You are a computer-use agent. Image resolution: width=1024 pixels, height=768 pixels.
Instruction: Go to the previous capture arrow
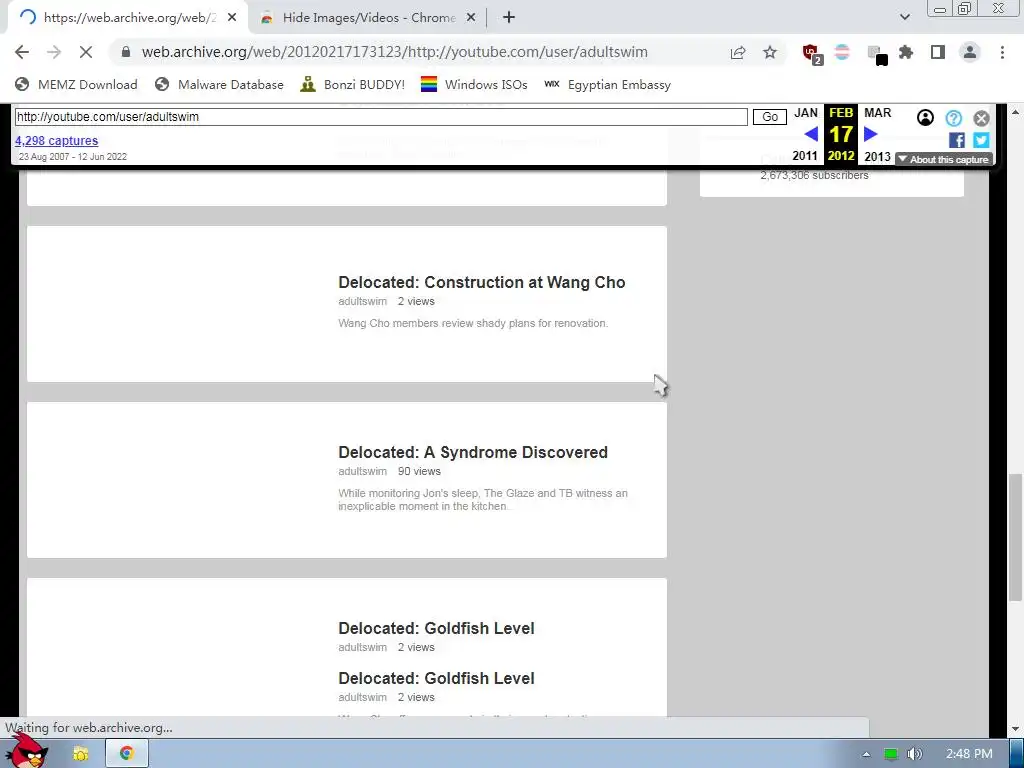point(810,134)
